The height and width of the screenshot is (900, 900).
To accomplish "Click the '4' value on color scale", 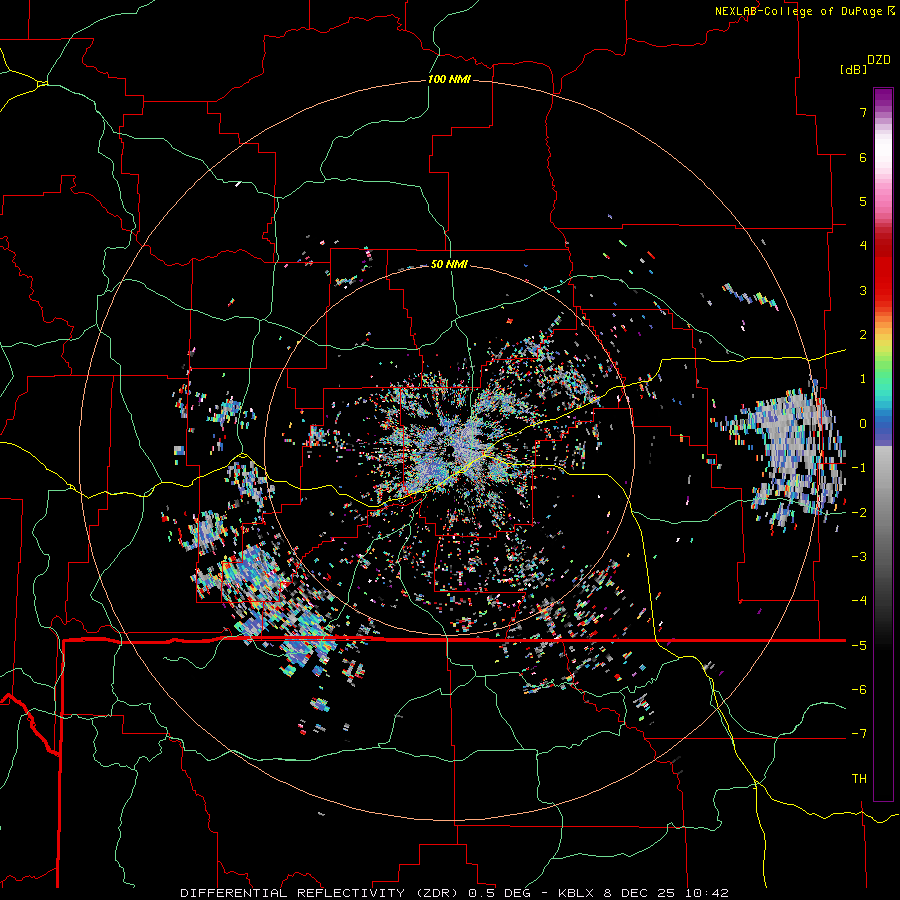I will (x=863, y=246).
